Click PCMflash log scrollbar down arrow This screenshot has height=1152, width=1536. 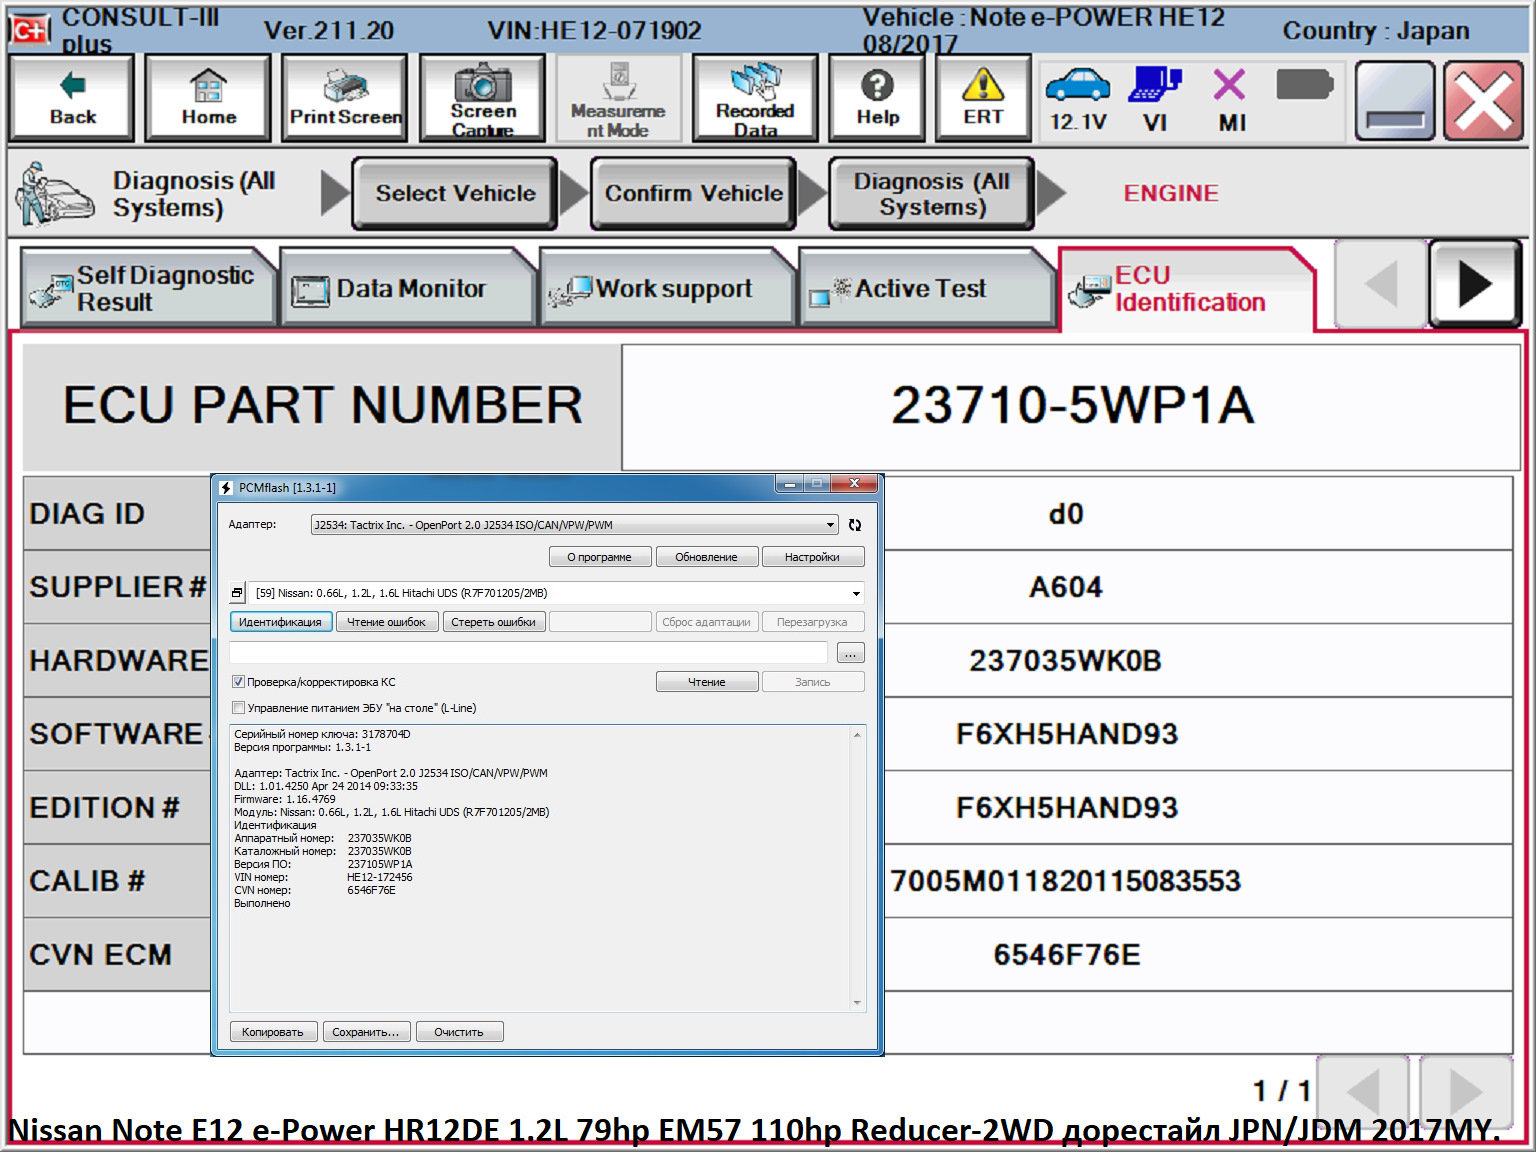tap(857, 1003)
